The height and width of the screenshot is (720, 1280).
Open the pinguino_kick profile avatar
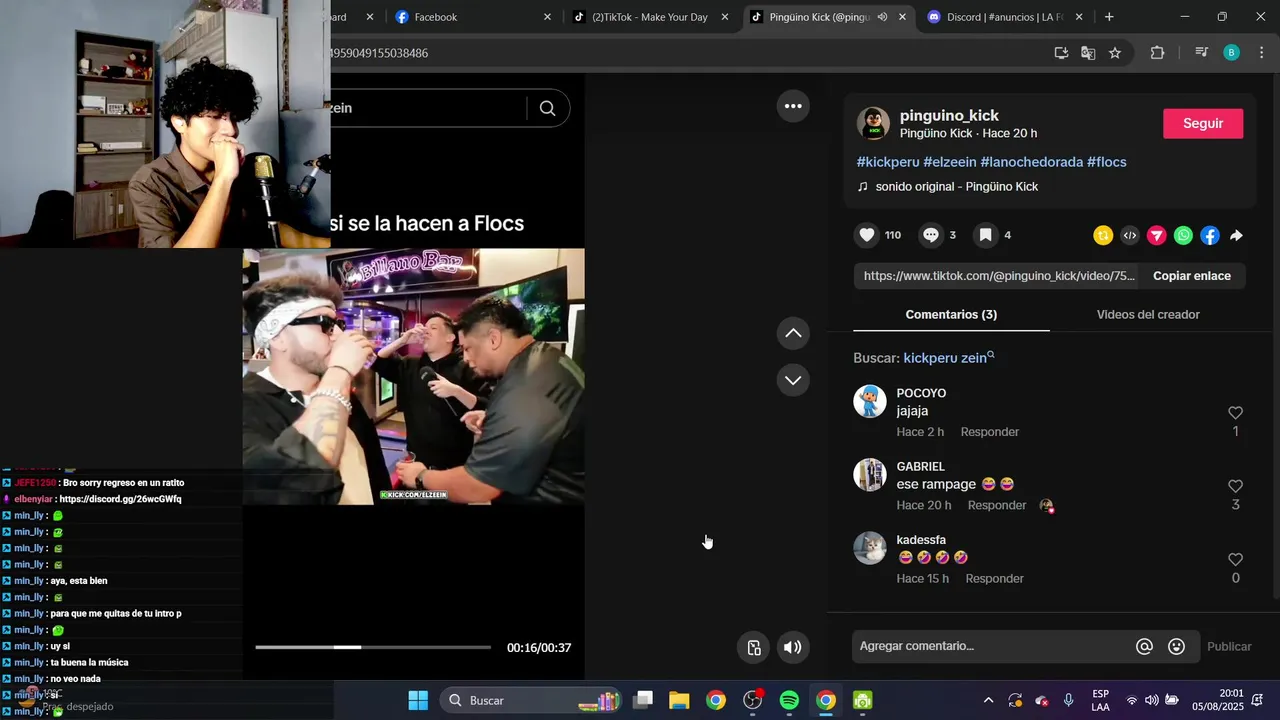pyautogui.click(x=873, y=123)
